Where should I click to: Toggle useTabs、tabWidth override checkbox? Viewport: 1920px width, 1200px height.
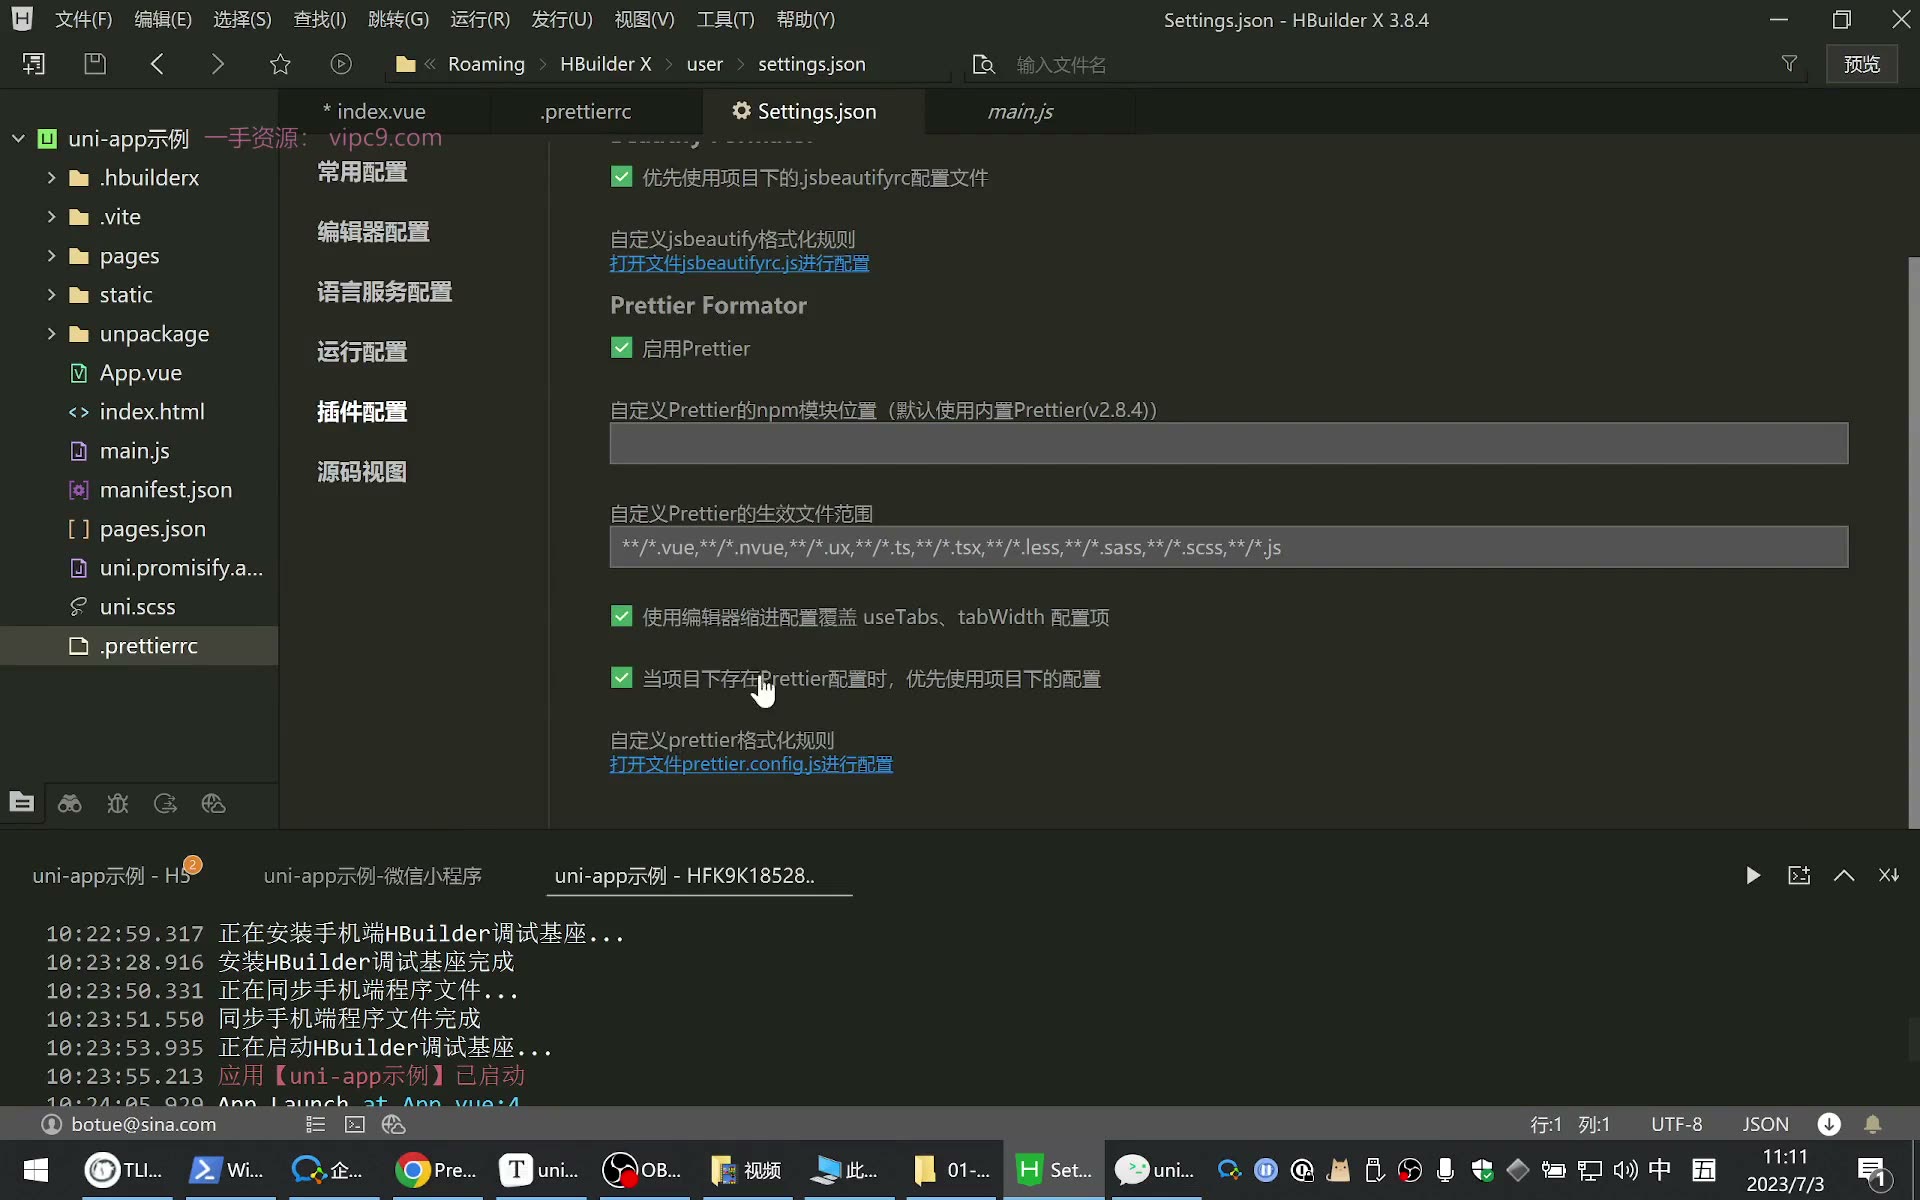pyautogui.click(x=621, y=617)
